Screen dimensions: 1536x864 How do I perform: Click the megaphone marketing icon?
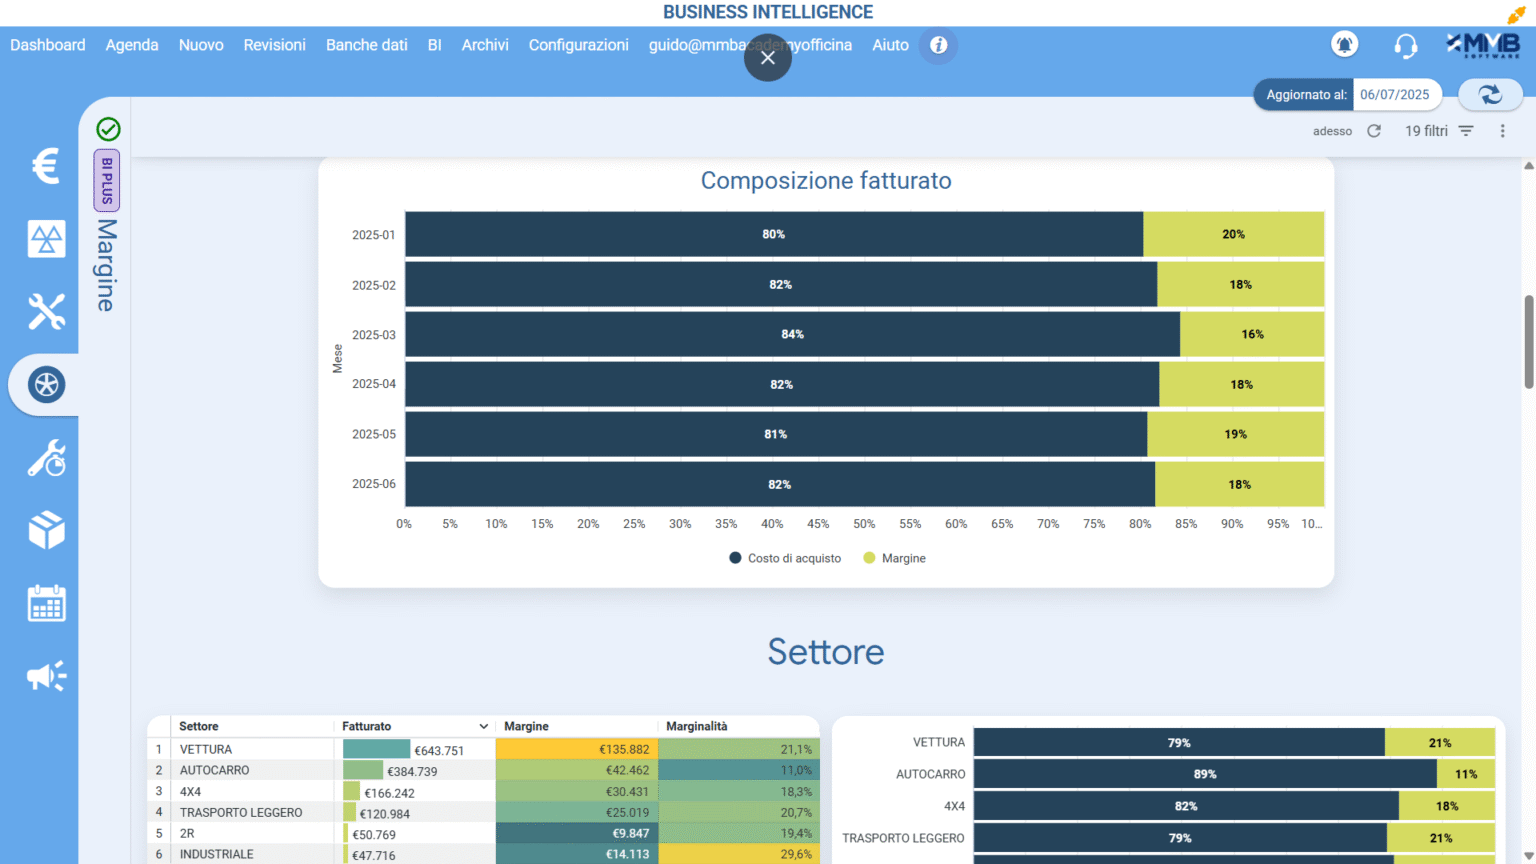[x=46, y=677]
